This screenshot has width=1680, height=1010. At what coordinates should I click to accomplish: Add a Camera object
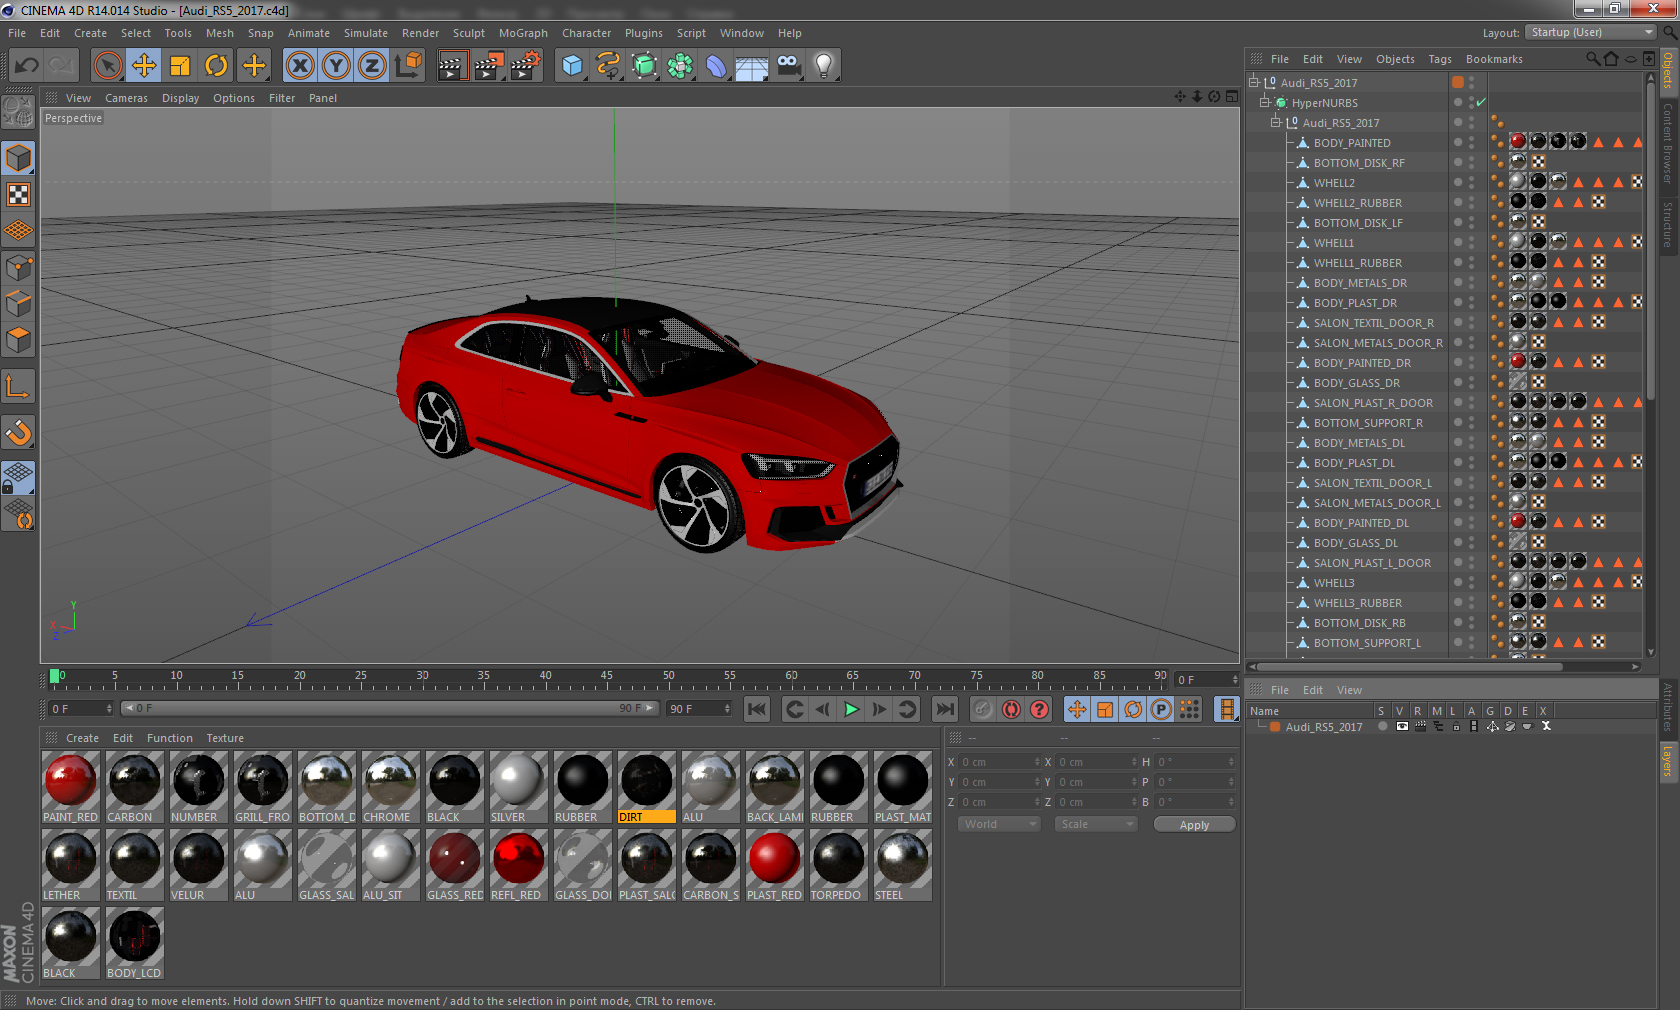coord(788,66)
